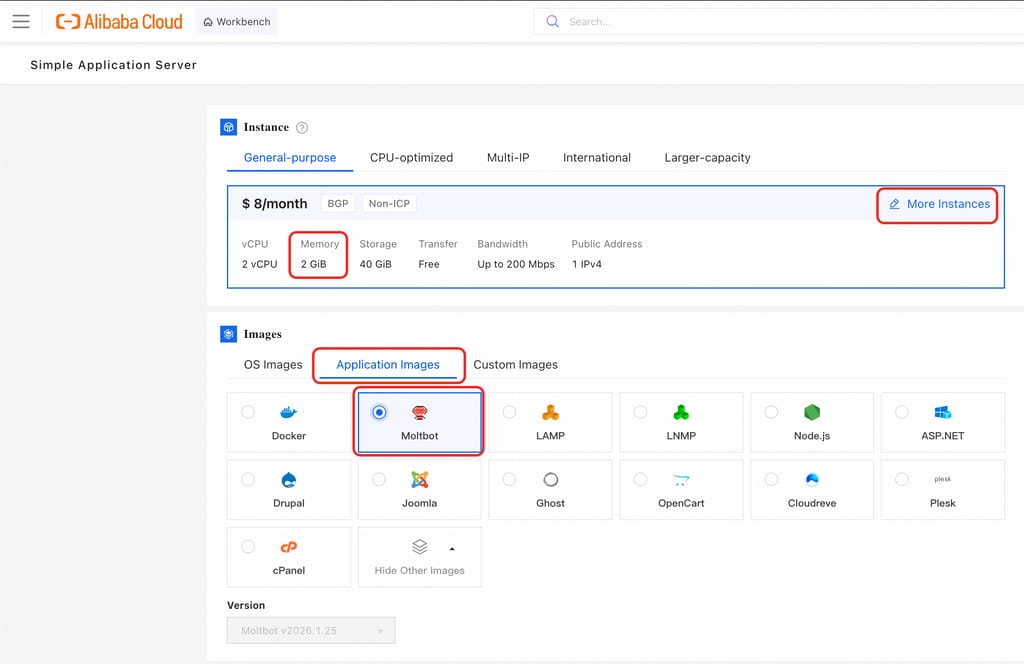Click the Node.js green hexagon icon
1024x664 pixels.
point(812,413)
